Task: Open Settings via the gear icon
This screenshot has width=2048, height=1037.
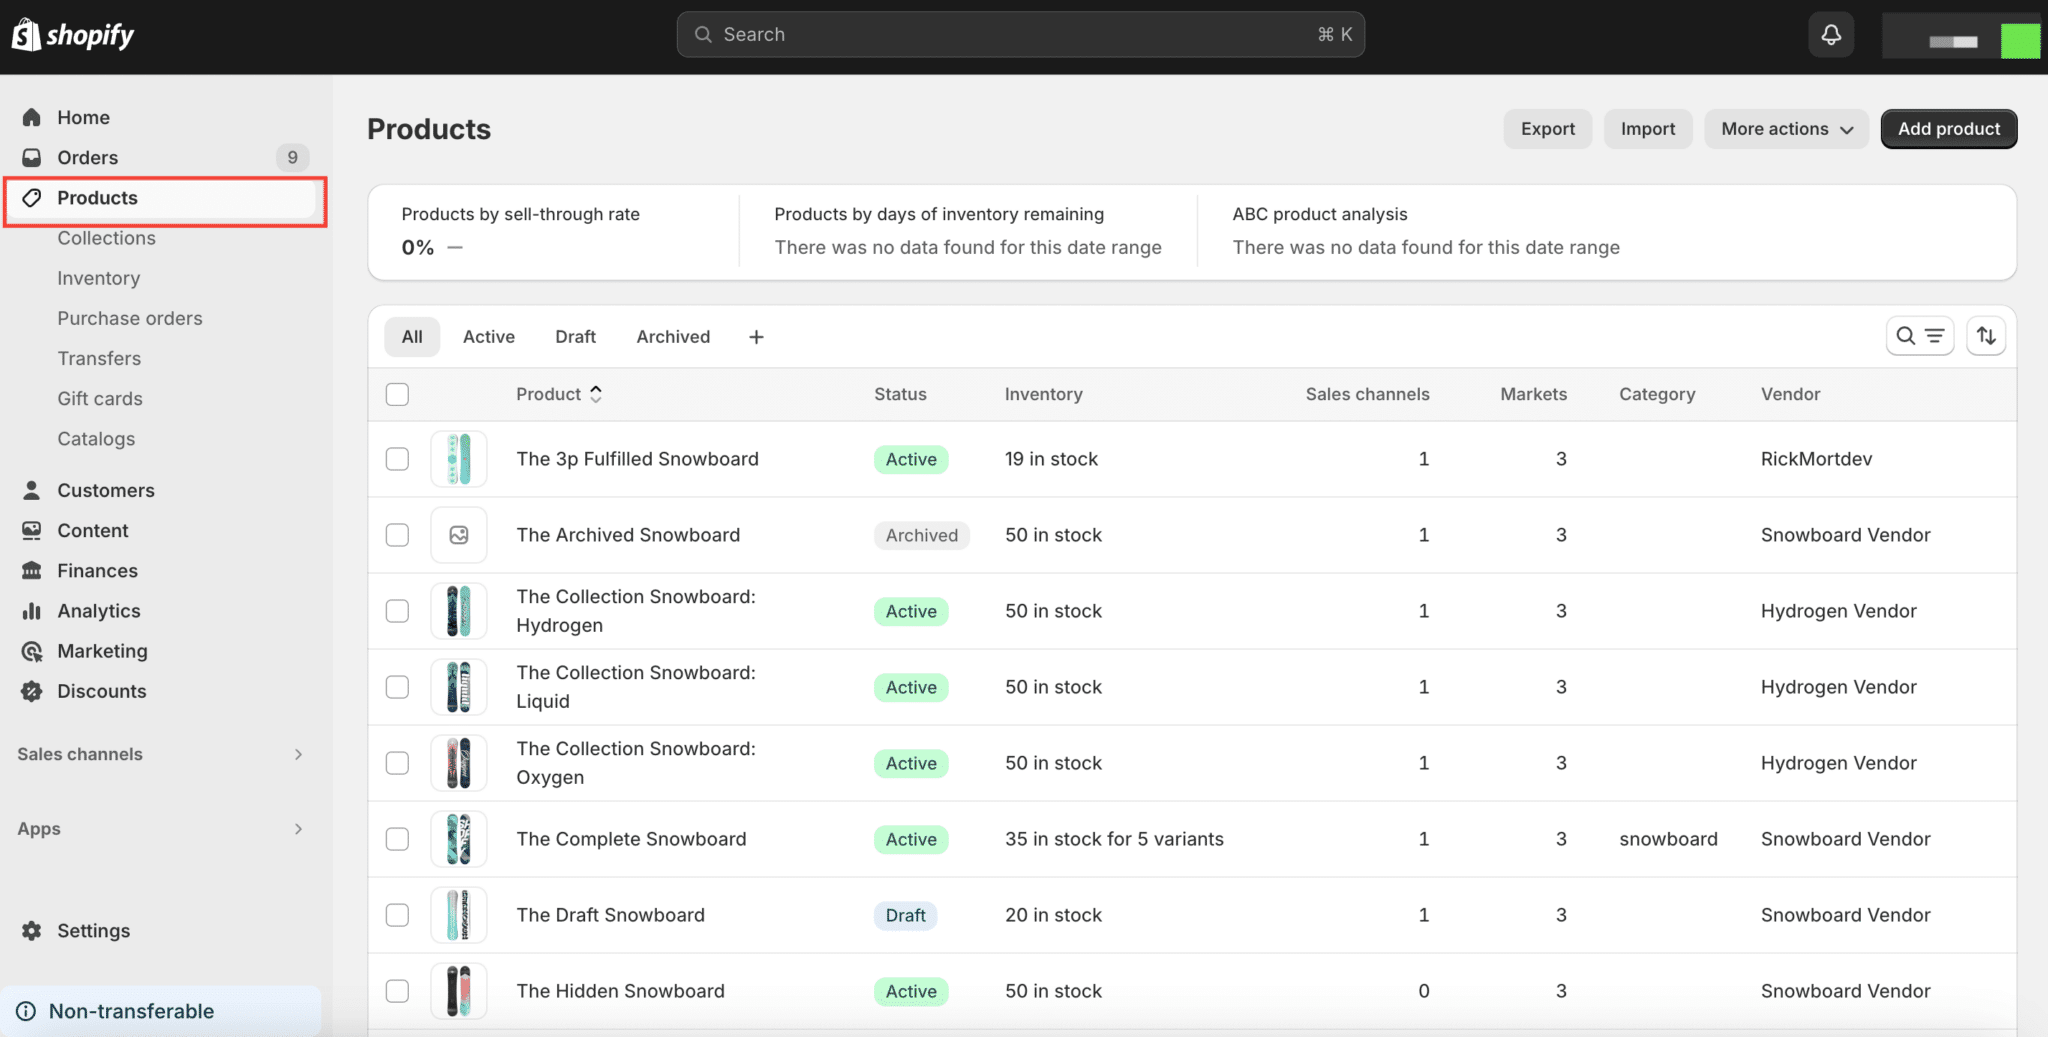Action: click(x=32, y=931)
